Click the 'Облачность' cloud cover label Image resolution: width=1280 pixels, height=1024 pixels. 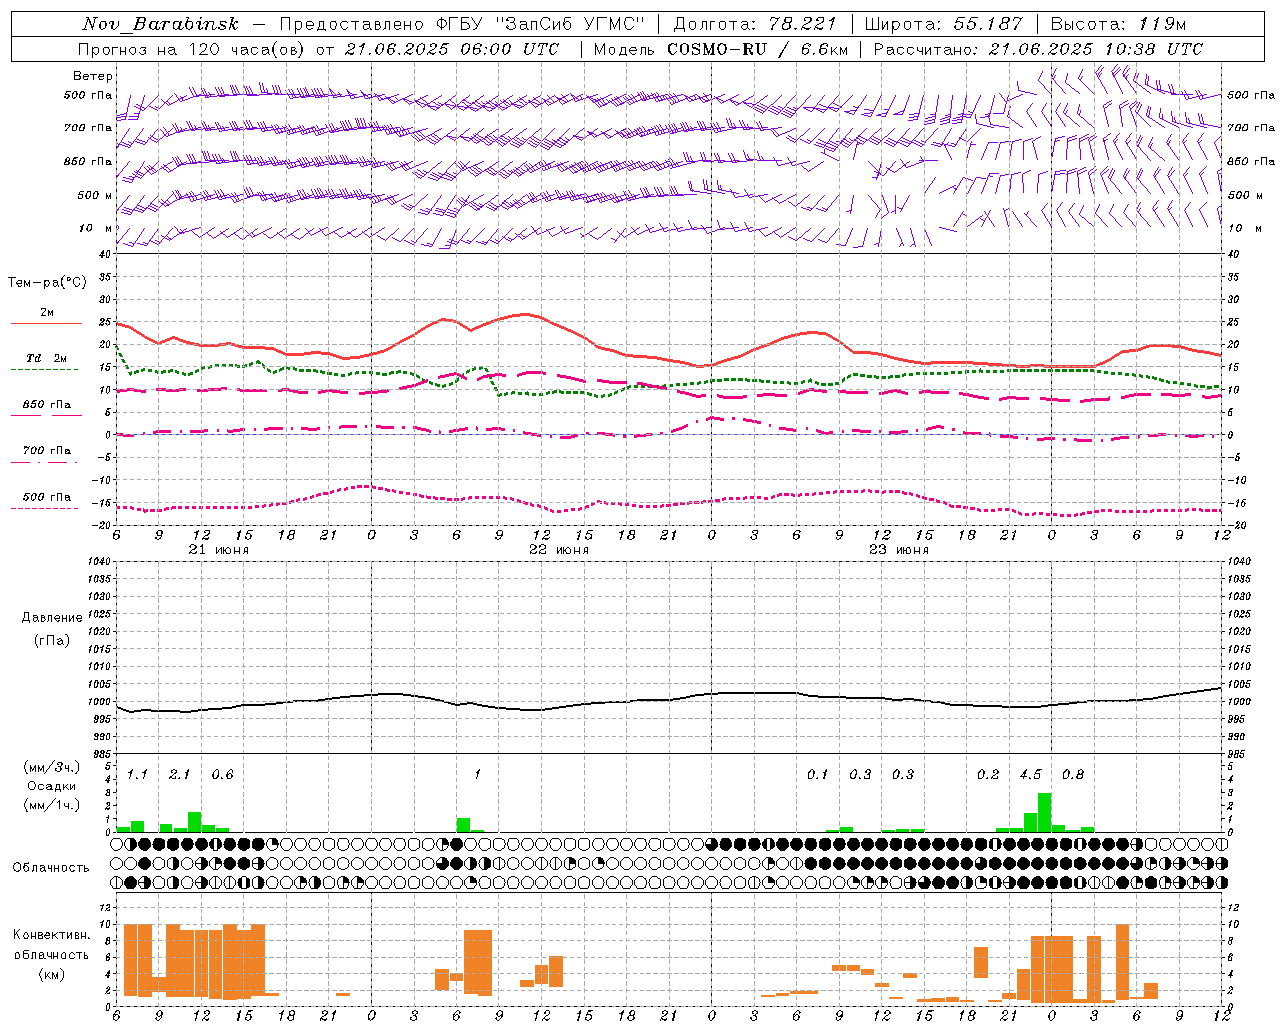[x=51, y=868]
